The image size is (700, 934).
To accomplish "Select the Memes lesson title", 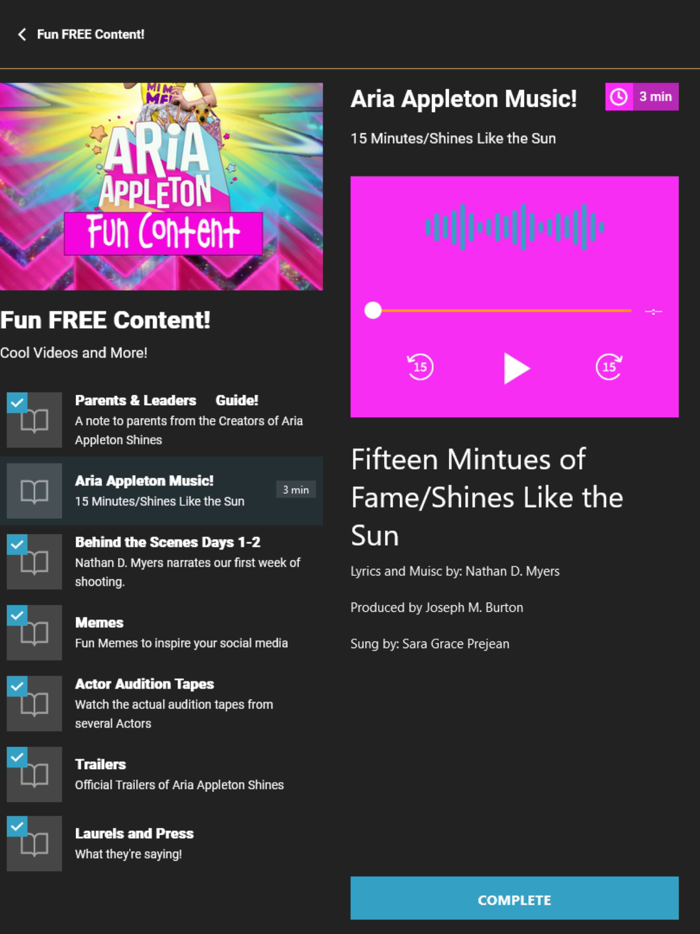I will click(99, 622).
